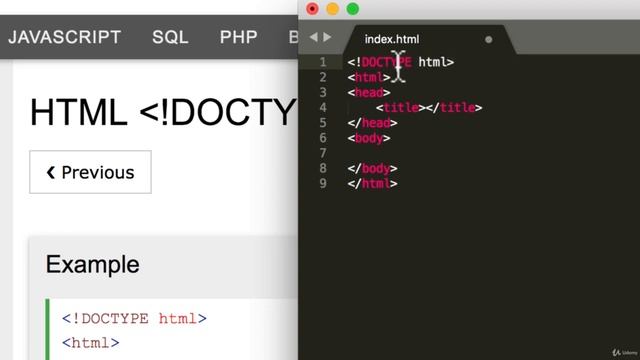This screenshot has height=360, width=640.
Task: Minimize the editor window with the yellow button
Action: (333, 9)
